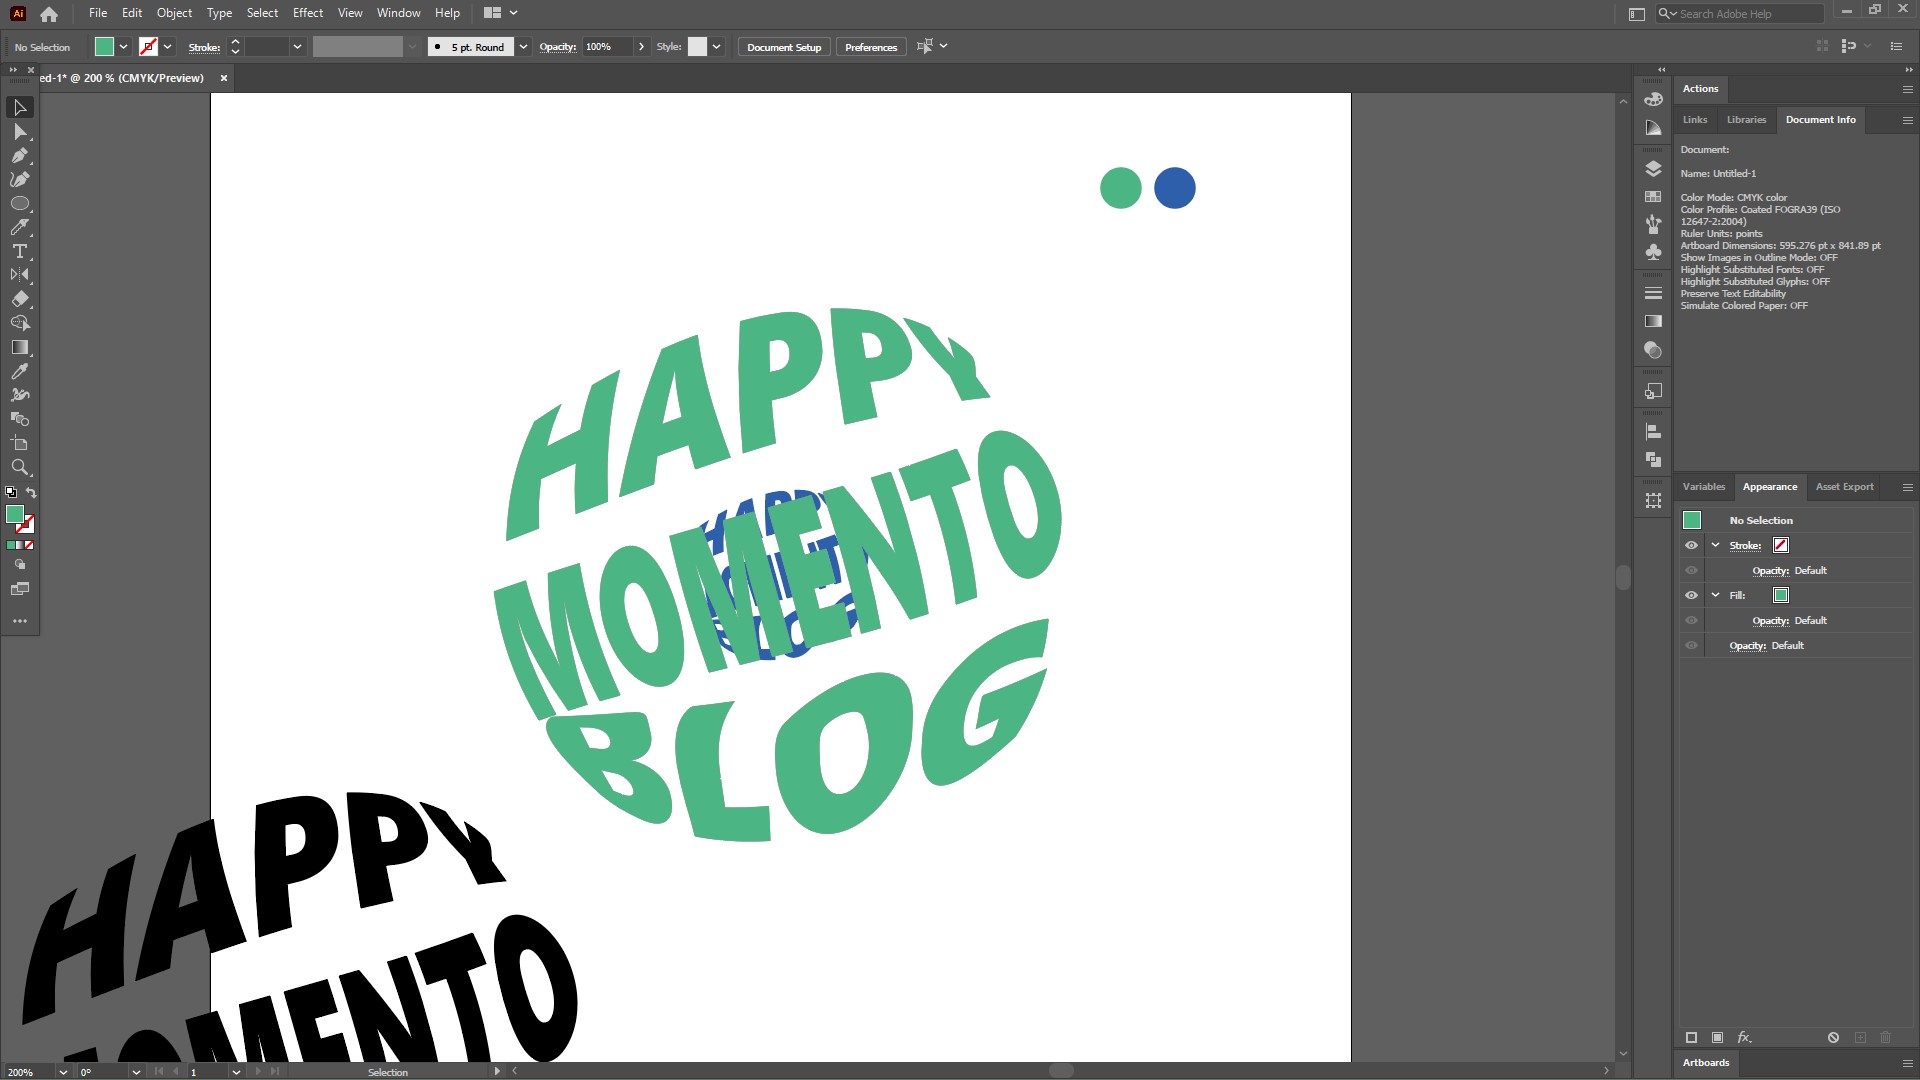Select the Ellipse tool
The image size is (1920, 1080).
coord(20,203)
